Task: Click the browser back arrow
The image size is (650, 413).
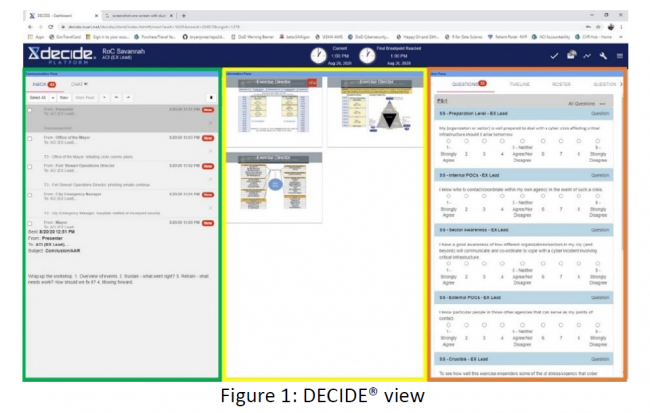Action: (30, 27)
